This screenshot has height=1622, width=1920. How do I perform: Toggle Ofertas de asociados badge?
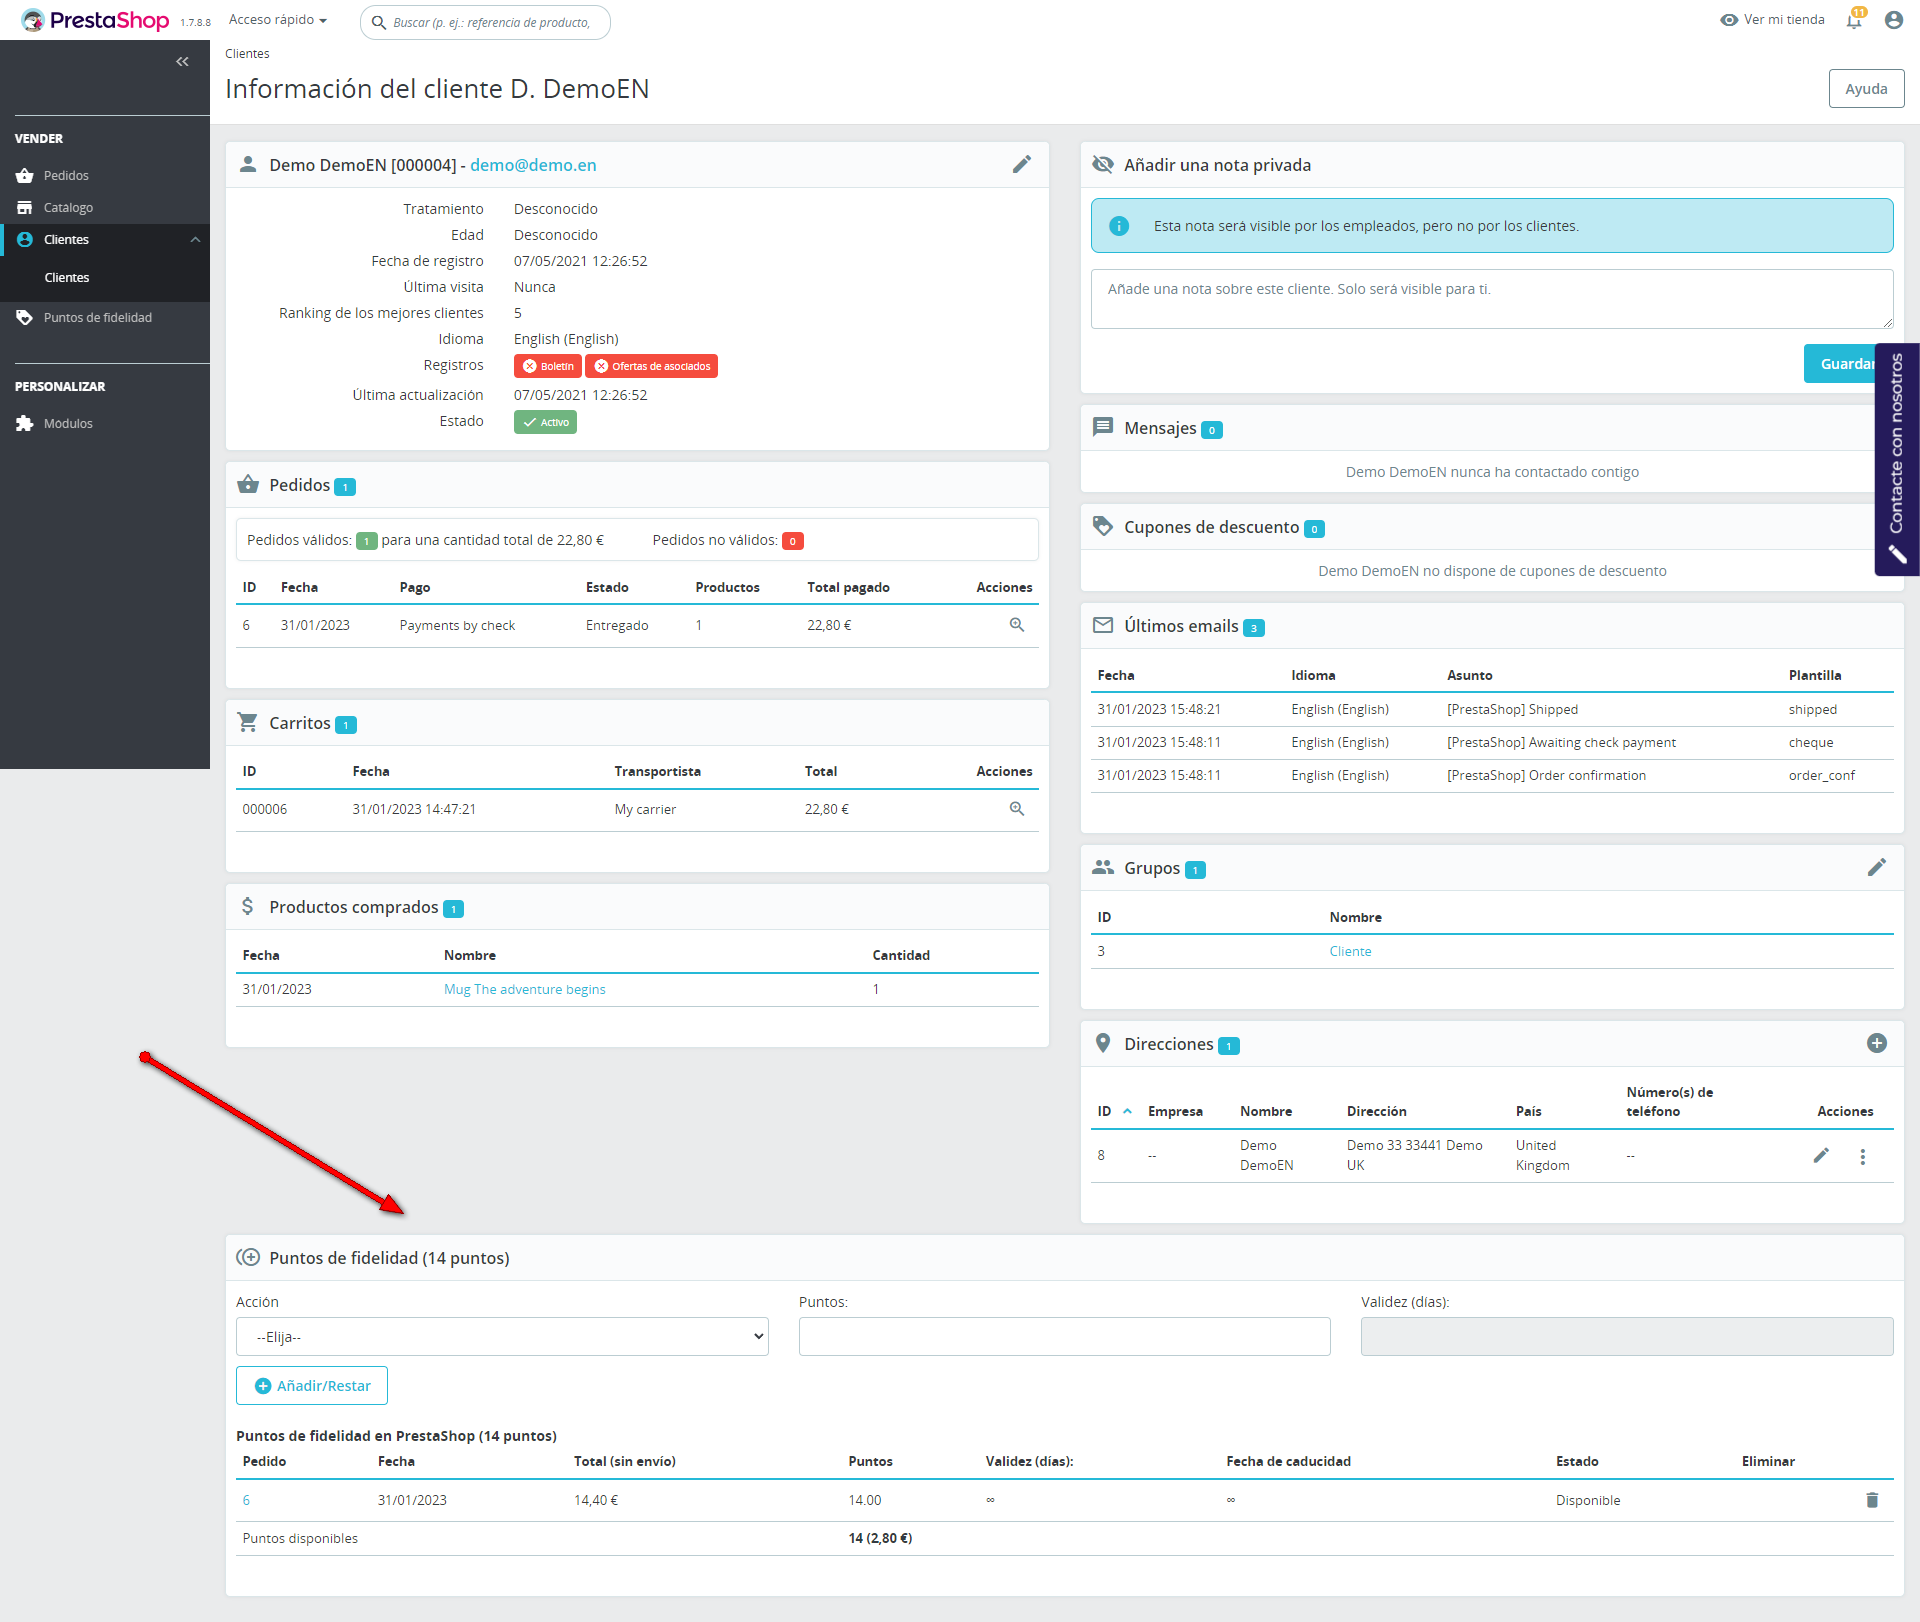[x=651, y=366]
